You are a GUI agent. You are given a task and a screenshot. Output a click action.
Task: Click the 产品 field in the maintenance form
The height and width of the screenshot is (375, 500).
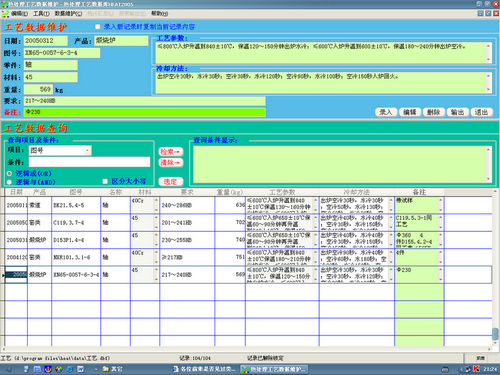pyautogui.click(x=121, y=41)
